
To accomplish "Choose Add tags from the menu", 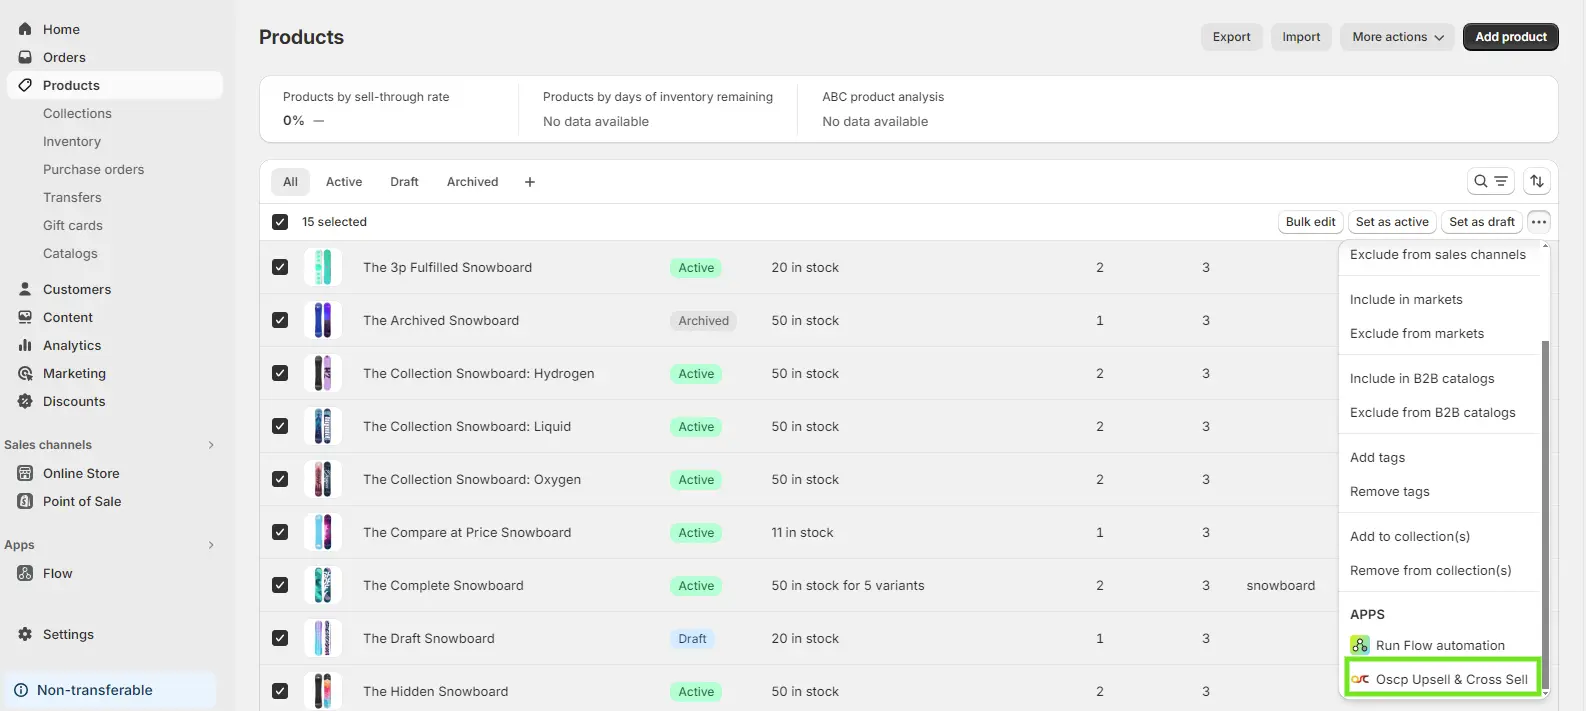I will (x=1377, y=457).
